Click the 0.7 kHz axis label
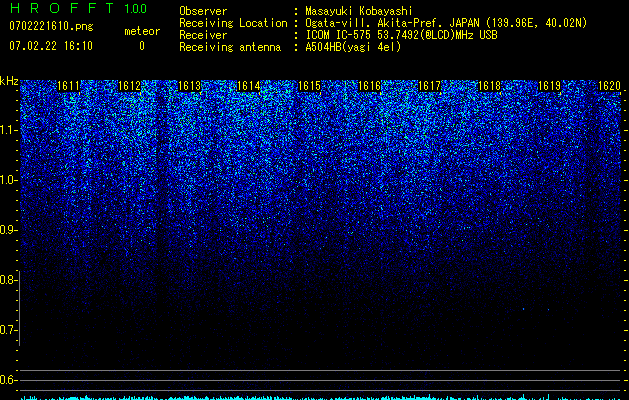 coord(7,330)
